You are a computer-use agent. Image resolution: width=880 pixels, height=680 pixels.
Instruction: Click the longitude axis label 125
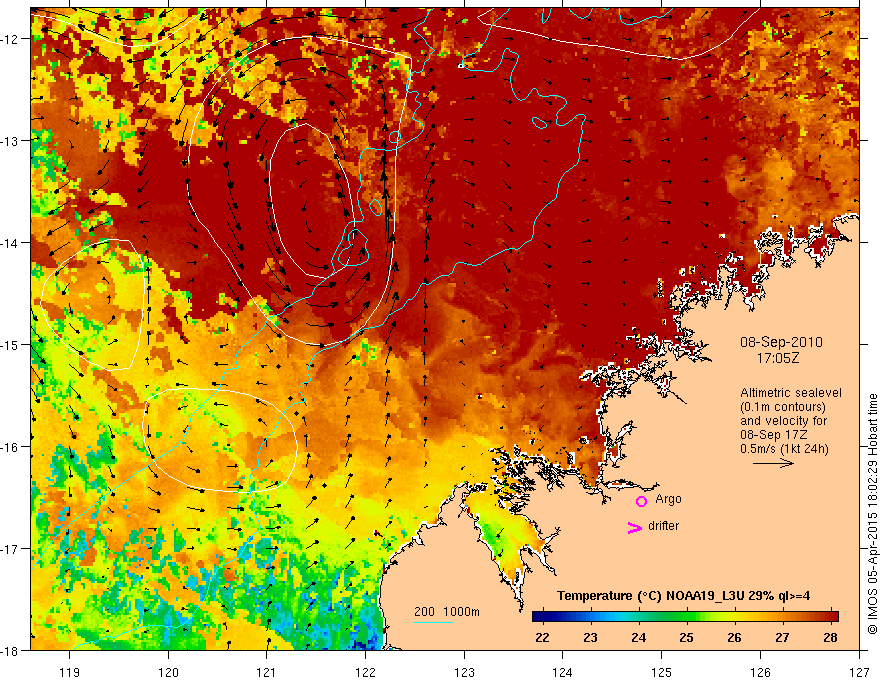(x=662, y=672)
